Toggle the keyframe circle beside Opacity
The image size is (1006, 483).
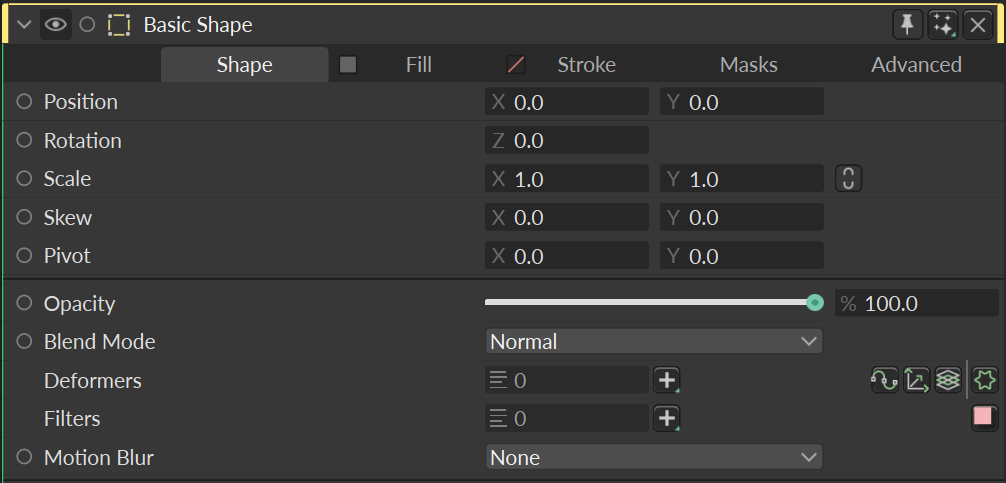tap(24, 303)
